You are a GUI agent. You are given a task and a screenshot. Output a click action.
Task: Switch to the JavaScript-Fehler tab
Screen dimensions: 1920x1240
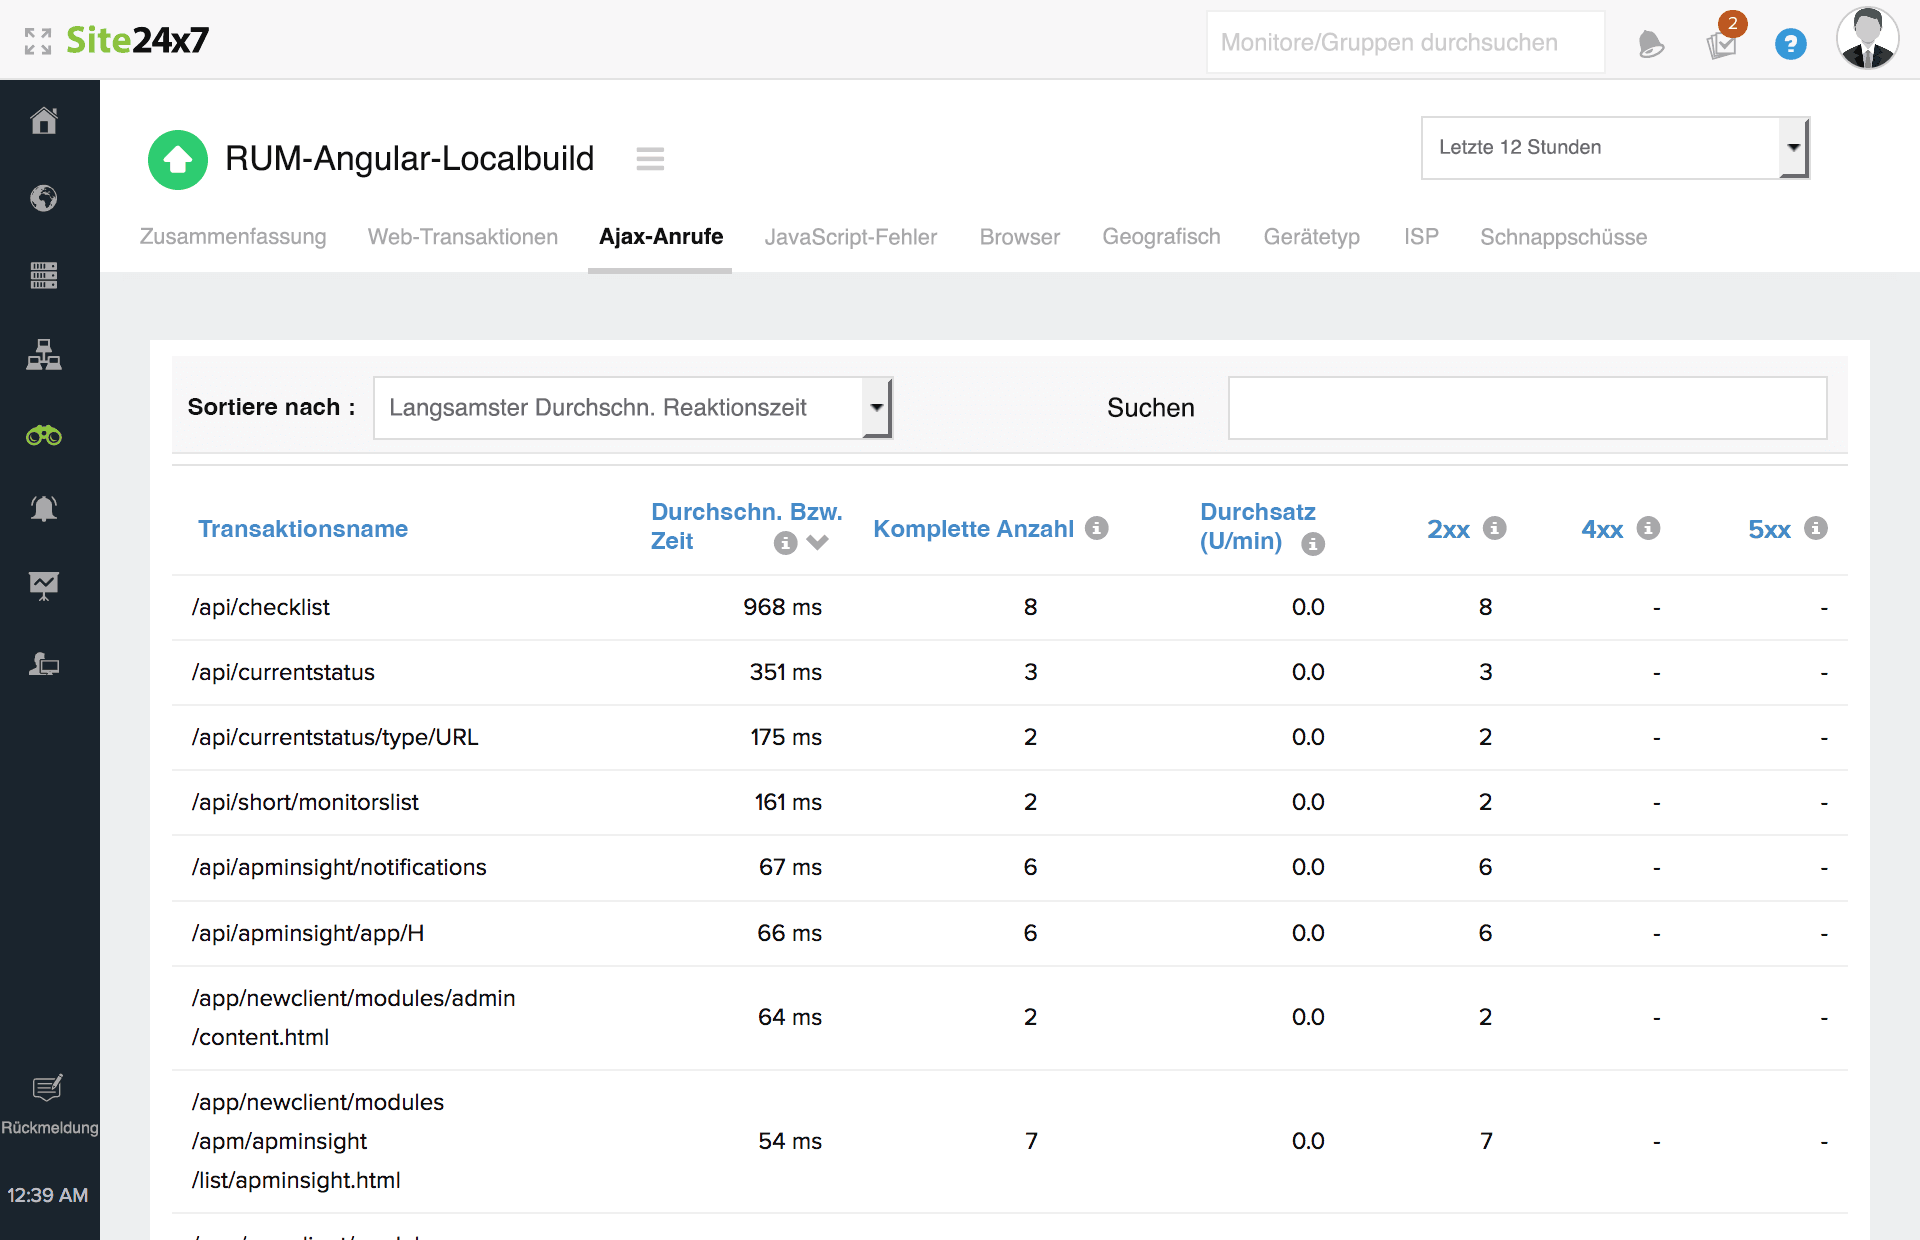tap(850, 237)
